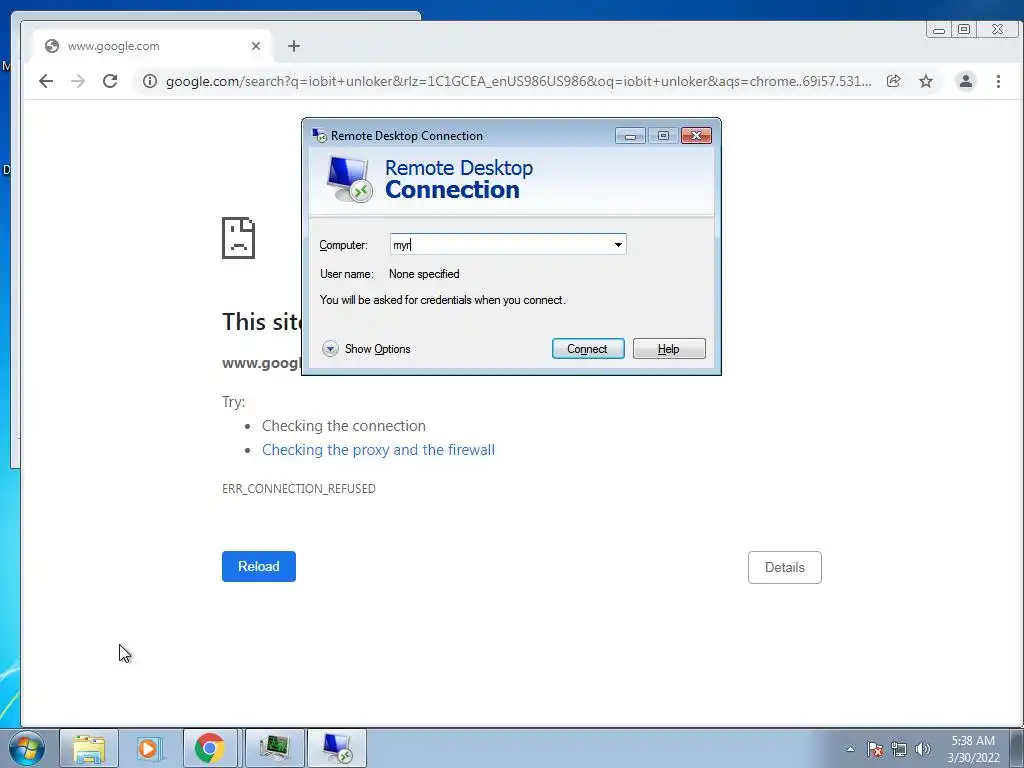1024x768 pixels.
Task: Click Chrome's forward arrow
Action: (78, 81)
